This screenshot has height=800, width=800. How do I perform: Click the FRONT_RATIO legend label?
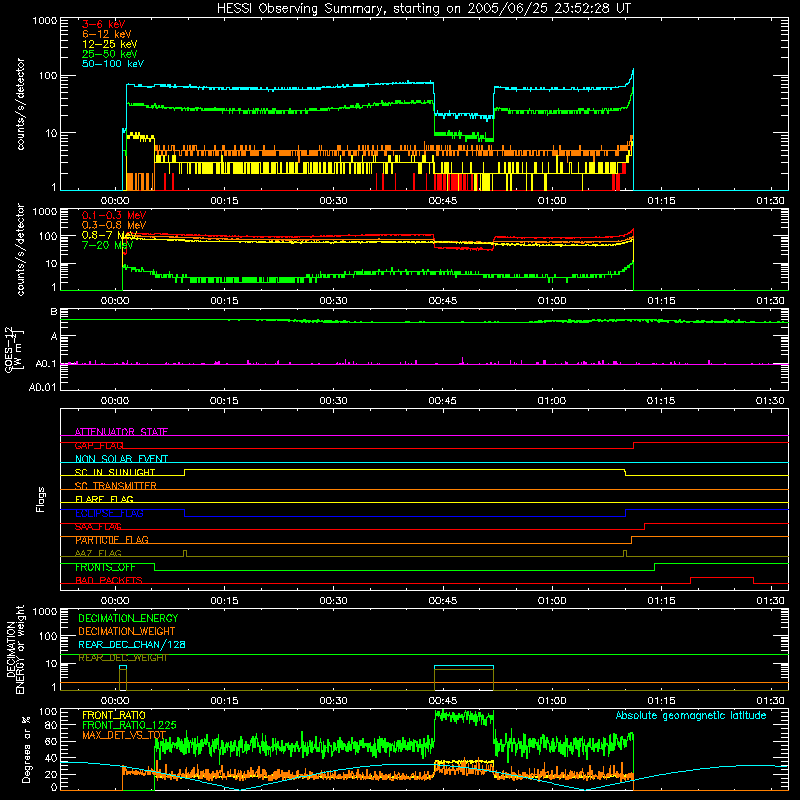tap(114, 715)
